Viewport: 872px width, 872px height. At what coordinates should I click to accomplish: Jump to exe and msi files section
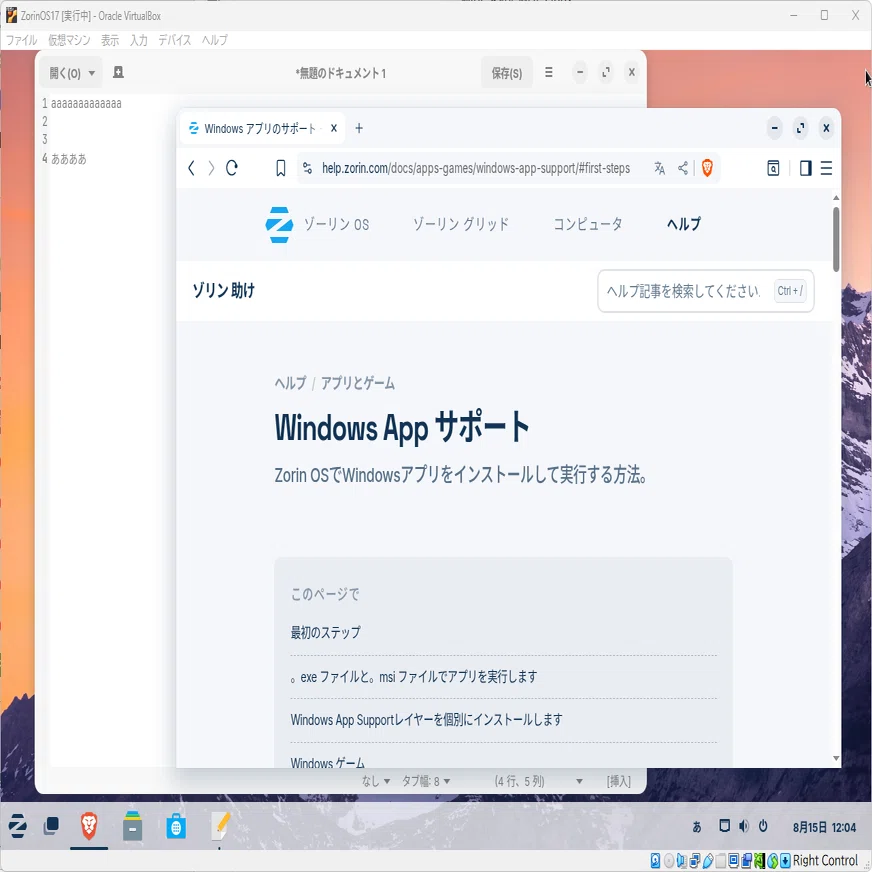414,677
